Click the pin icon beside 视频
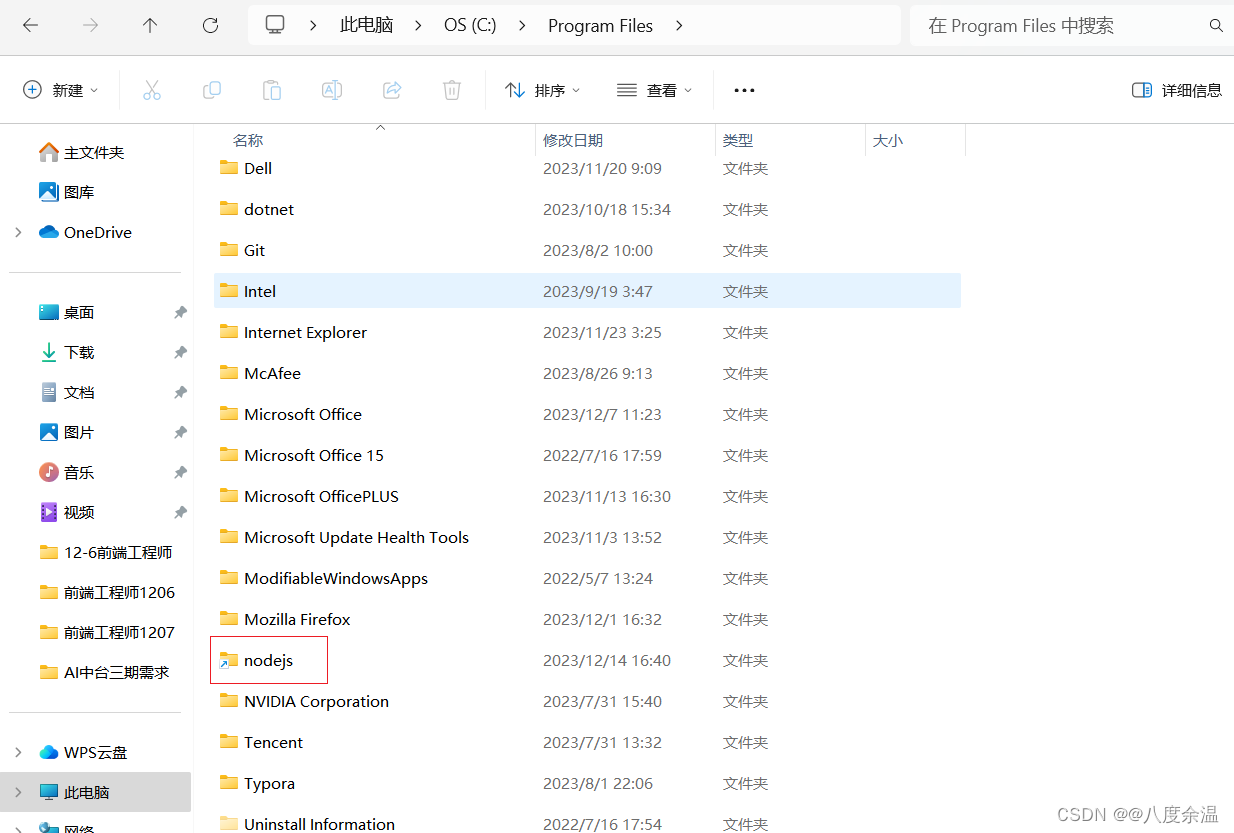1234x833 pixels. tap(180, 512)
